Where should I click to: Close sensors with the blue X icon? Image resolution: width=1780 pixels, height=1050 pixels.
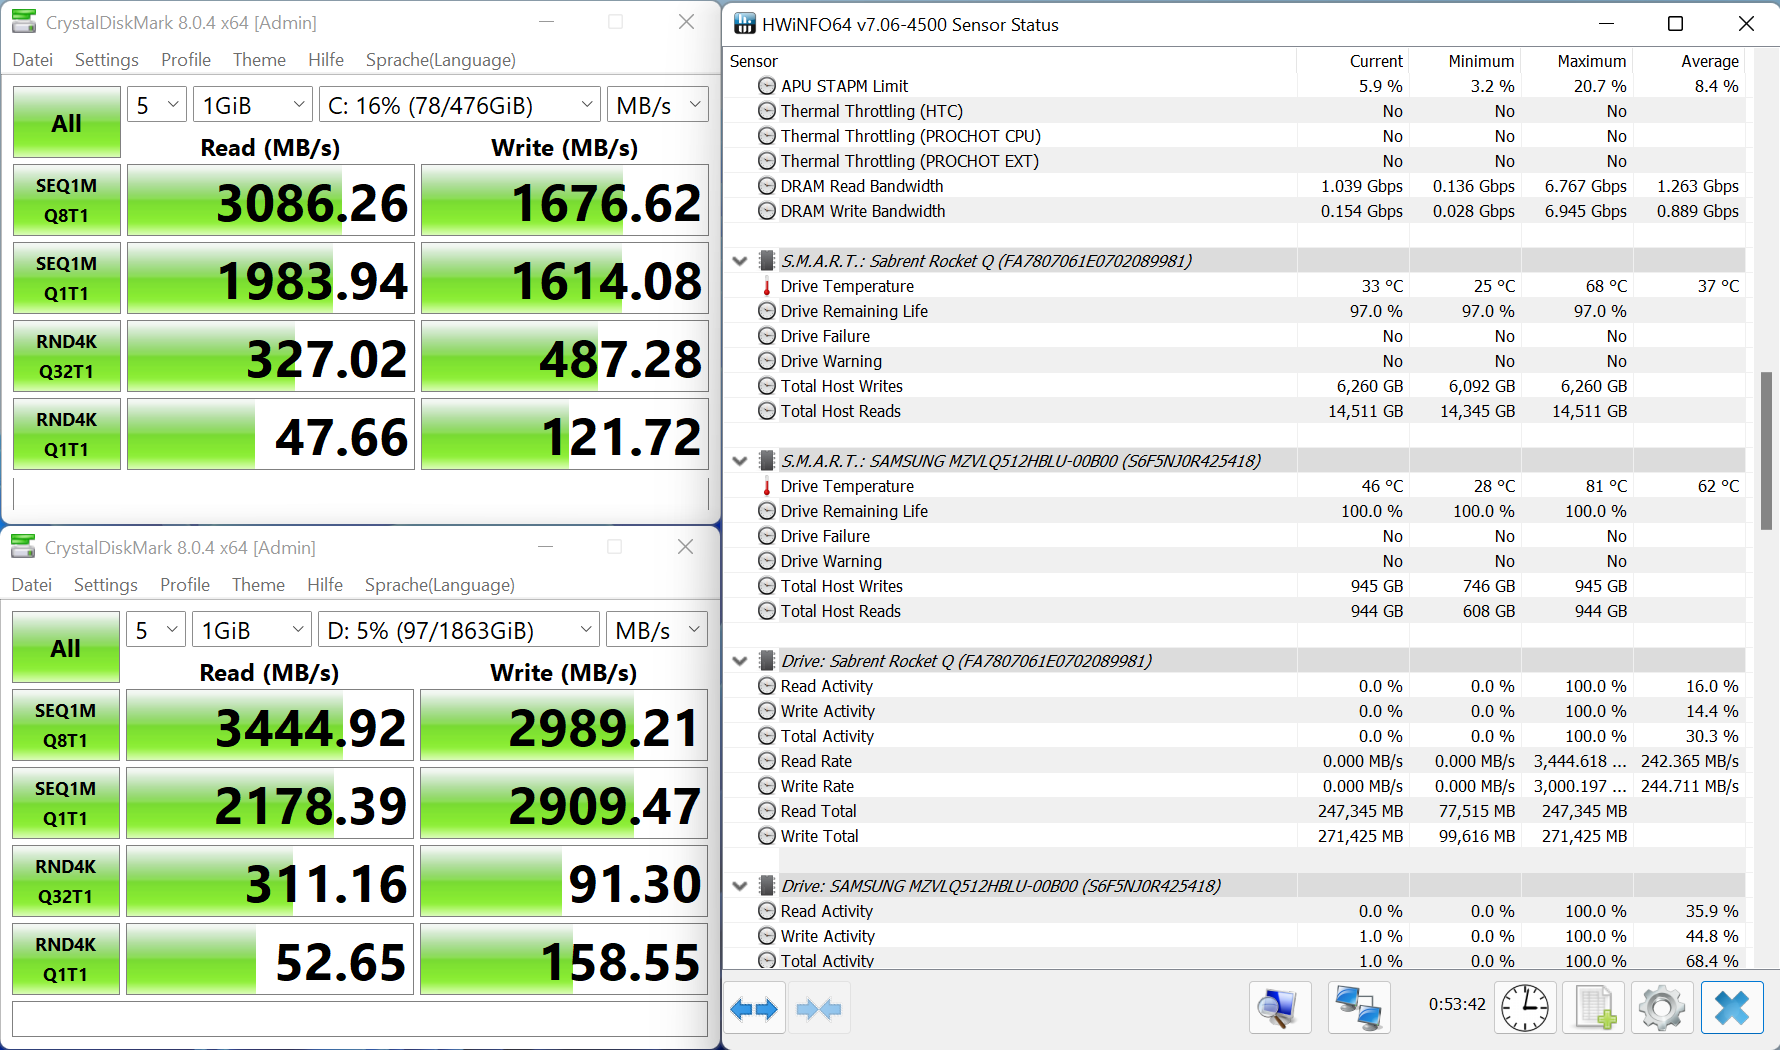1732,1007
